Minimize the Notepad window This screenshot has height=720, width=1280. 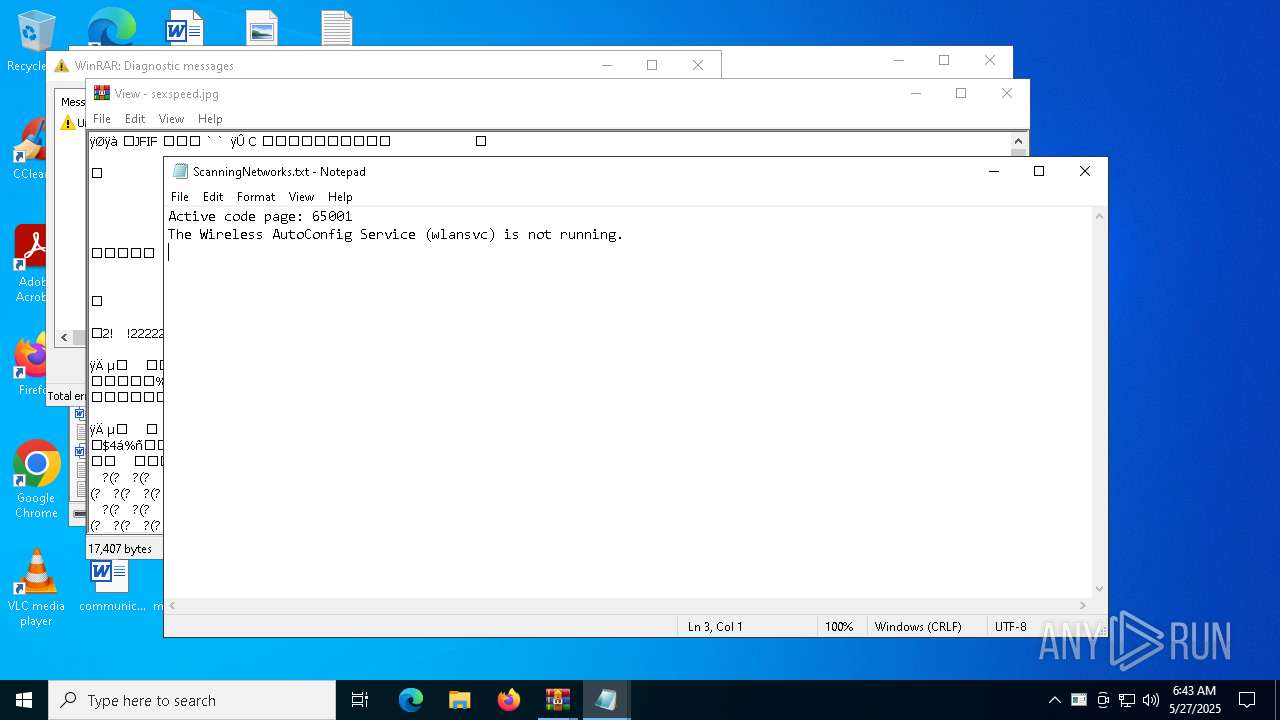point(994,171)
